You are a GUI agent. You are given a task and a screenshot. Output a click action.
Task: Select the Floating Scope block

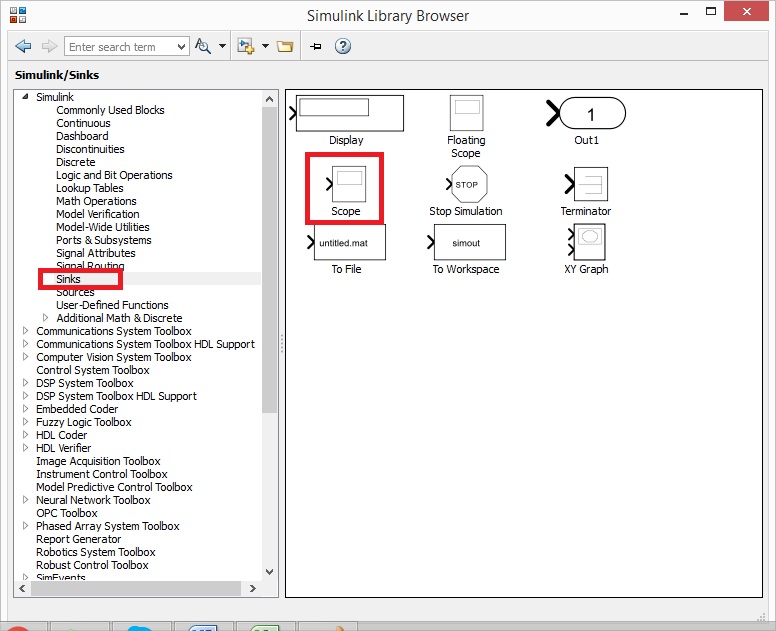(466, 127)
